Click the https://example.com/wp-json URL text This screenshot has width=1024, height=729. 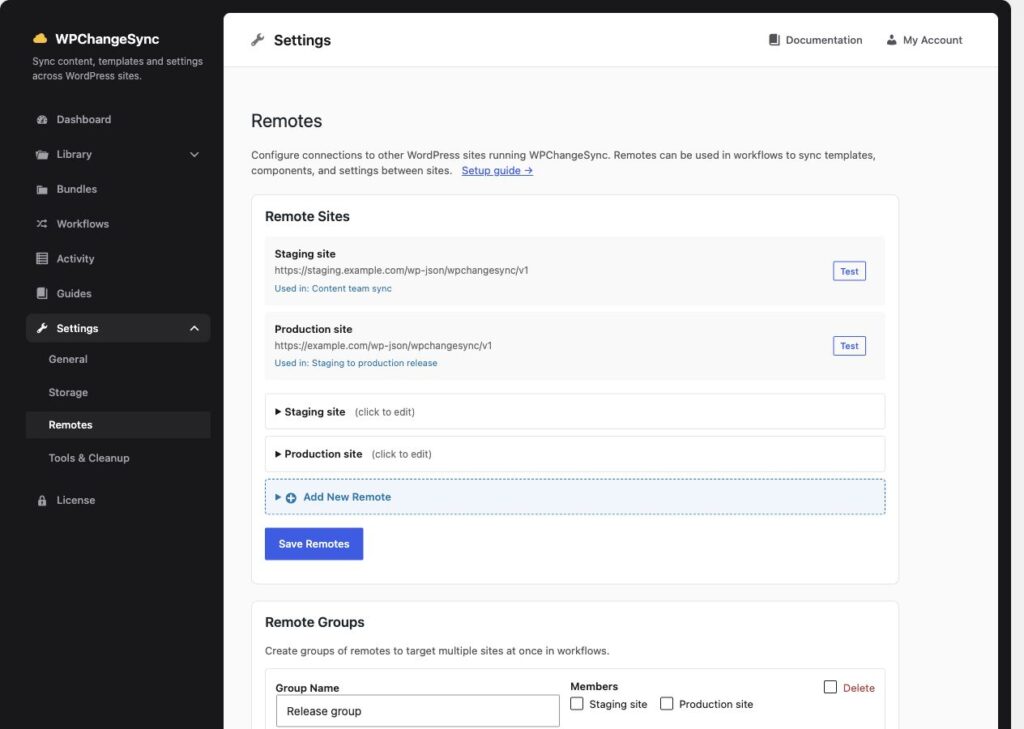tap(383, 346)
